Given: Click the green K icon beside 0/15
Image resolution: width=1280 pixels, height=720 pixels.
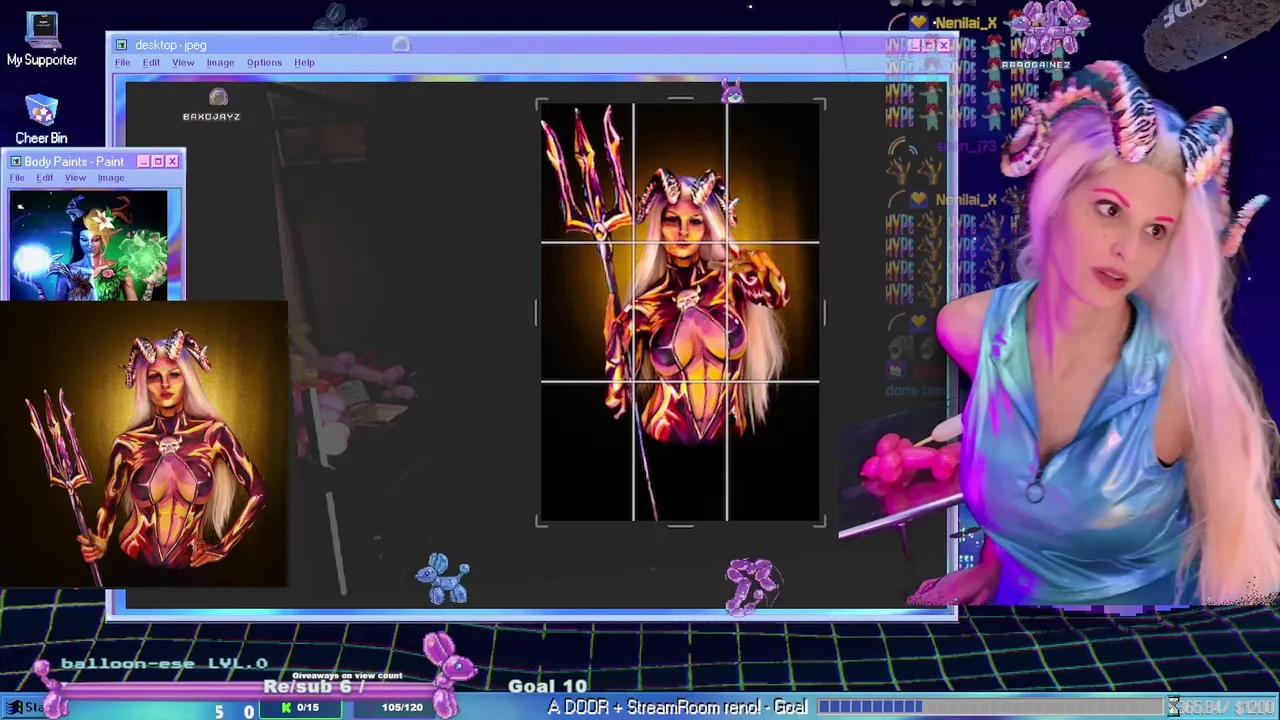Looking at the screenshot, I should [x=286, y=707].
